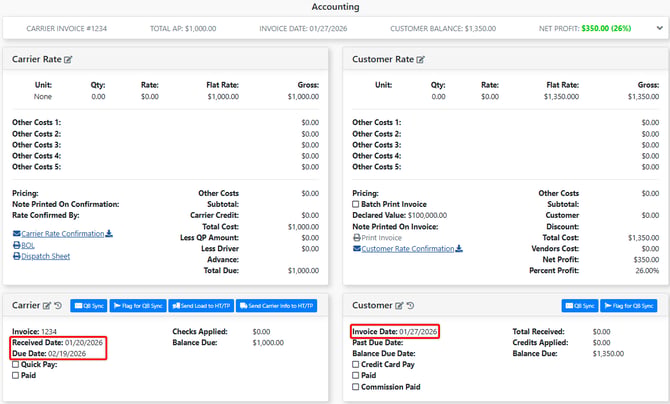Click carrier Invoice: 1234 text
The height and width of the screenshot is (404, 670).
[34, 331]
